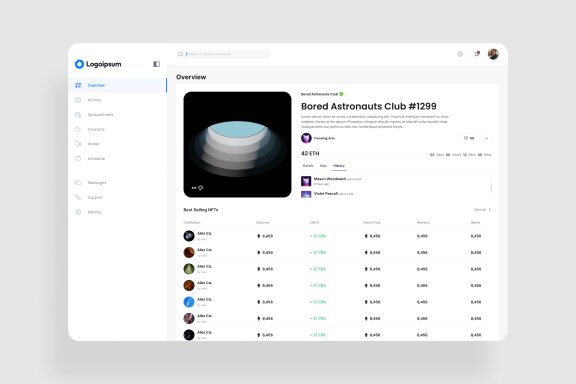Click the Setting gear icon in the sidebar

(x=78, y=212)
